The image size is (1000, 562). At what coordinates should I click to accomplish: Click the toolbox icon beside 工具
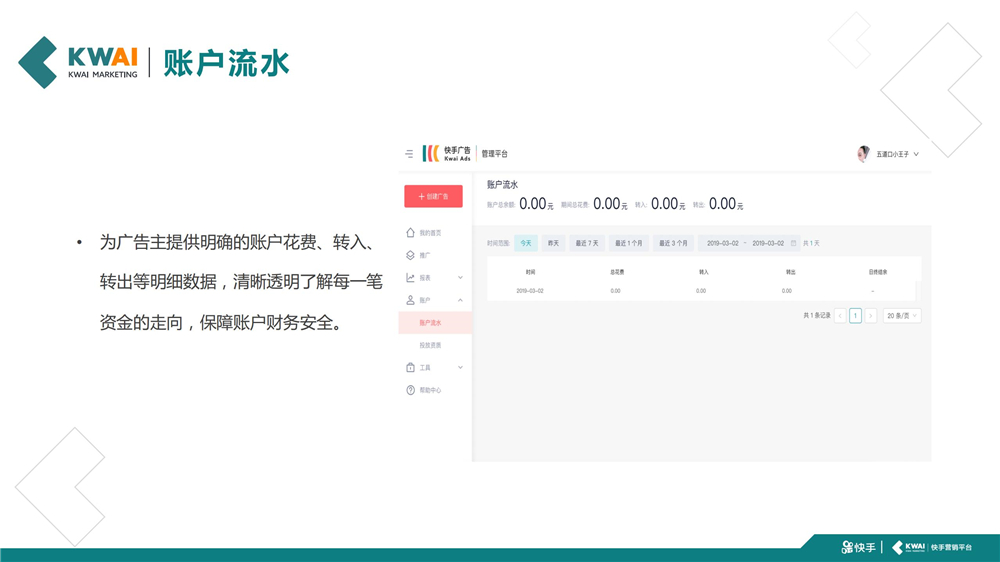(x=410, y=367)
